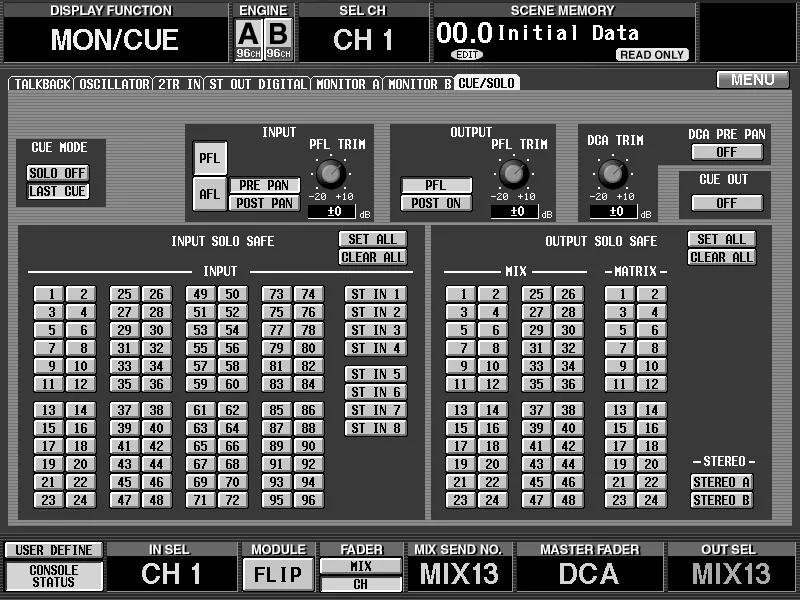Open CONSOLE STATUS
Screen dimensions: 800x600
(54, 576)
